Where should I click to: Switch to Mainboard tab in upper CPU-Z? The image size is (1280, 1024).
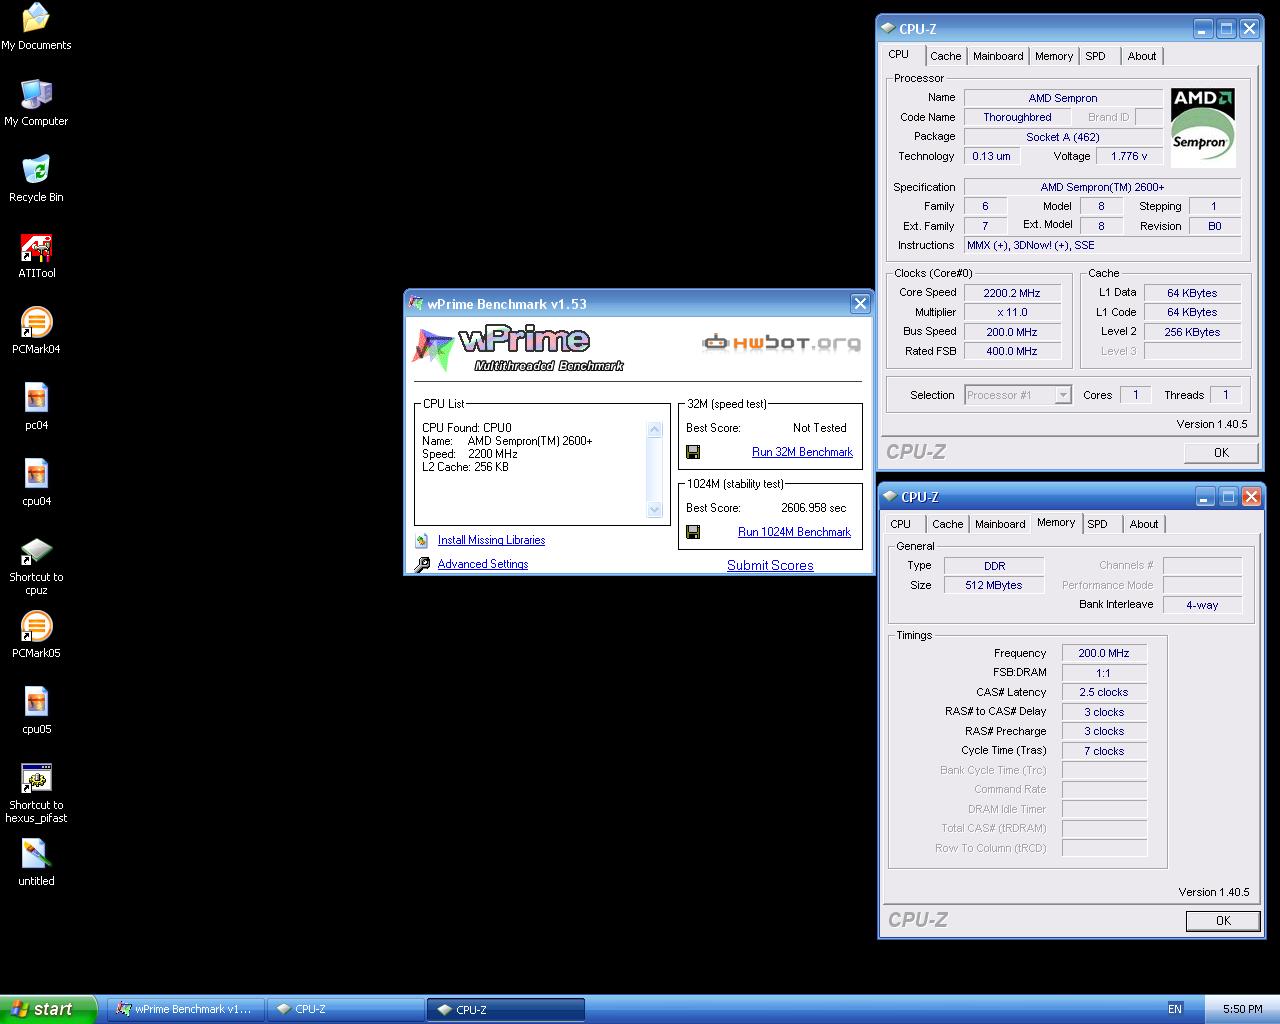(x=998, y=56)
